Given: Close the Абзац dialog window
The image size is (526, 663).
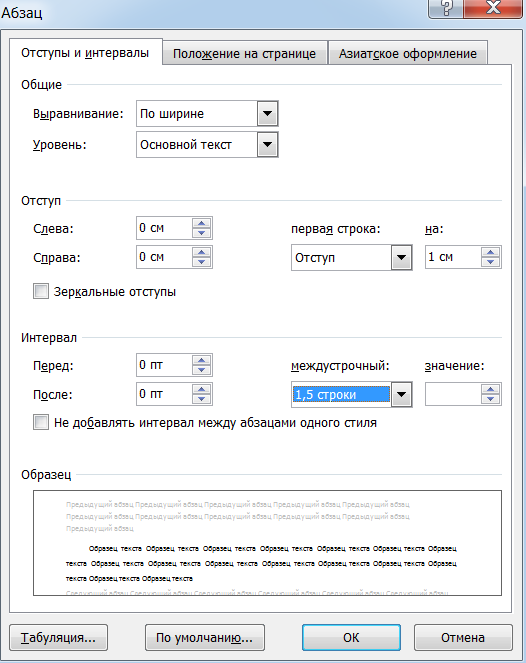Looking at the screenshot, I should coord(493,8).
